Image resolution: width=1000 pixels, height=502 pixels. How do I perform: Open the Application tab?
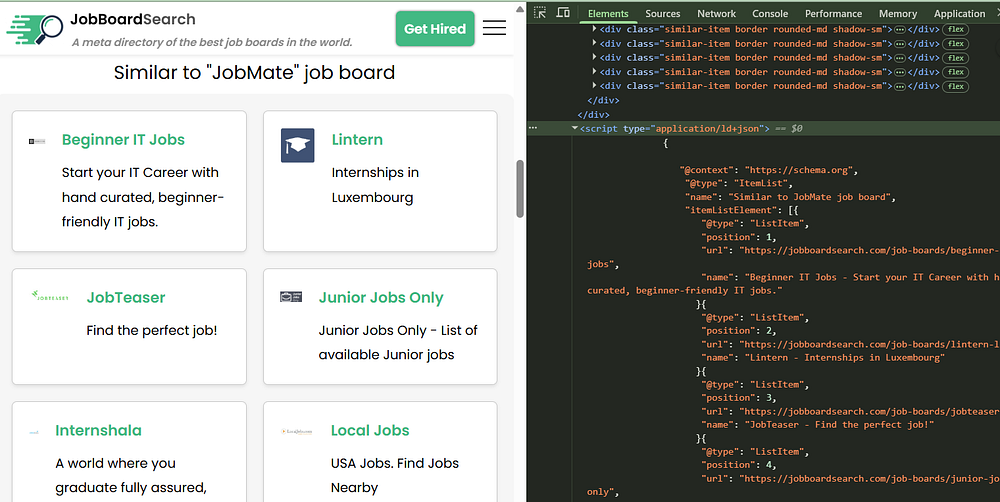click(x=959, y=13)
